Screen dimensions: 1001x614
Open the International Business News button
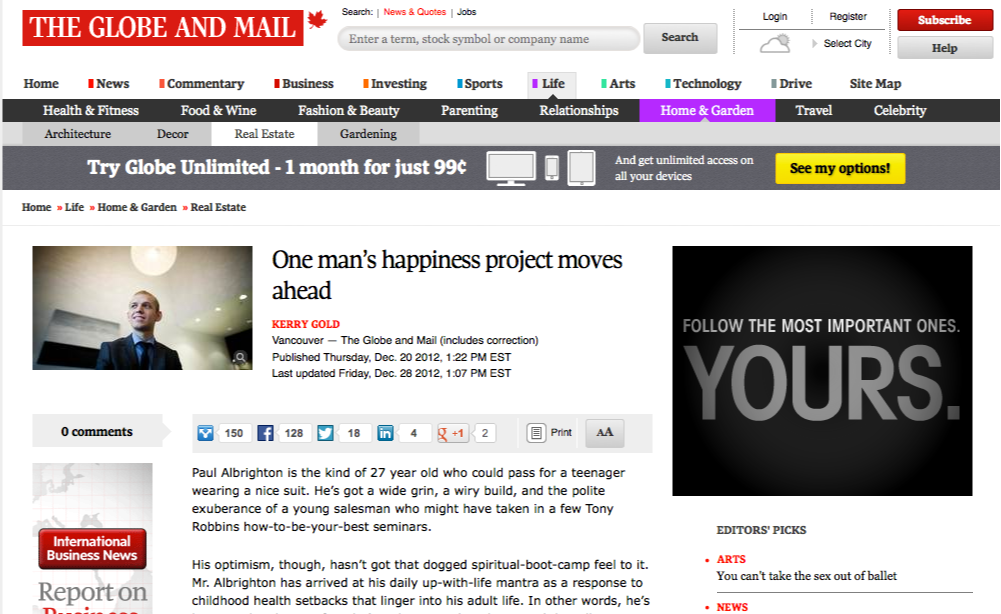tap(92, 548)
